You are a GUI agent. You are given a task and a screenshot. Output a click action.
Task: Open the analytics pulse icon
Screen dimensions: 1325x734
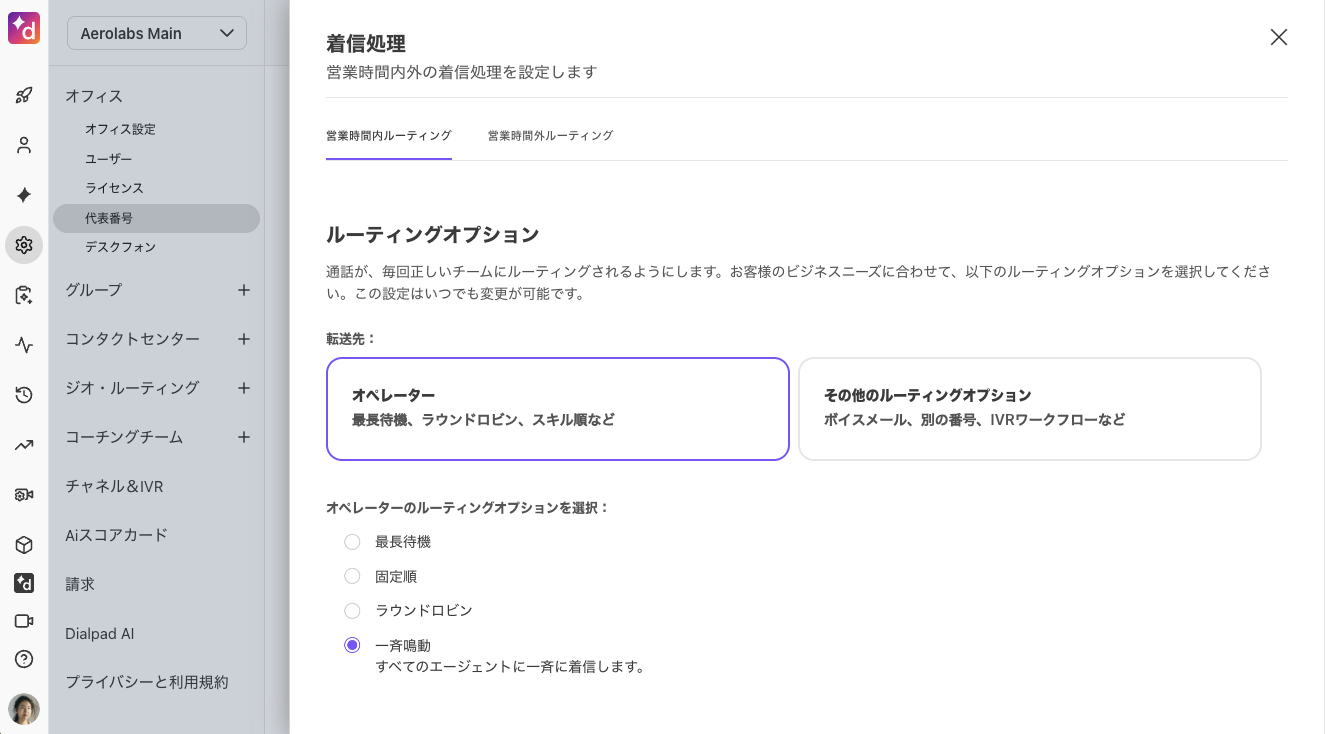click(x=24, y=345)
